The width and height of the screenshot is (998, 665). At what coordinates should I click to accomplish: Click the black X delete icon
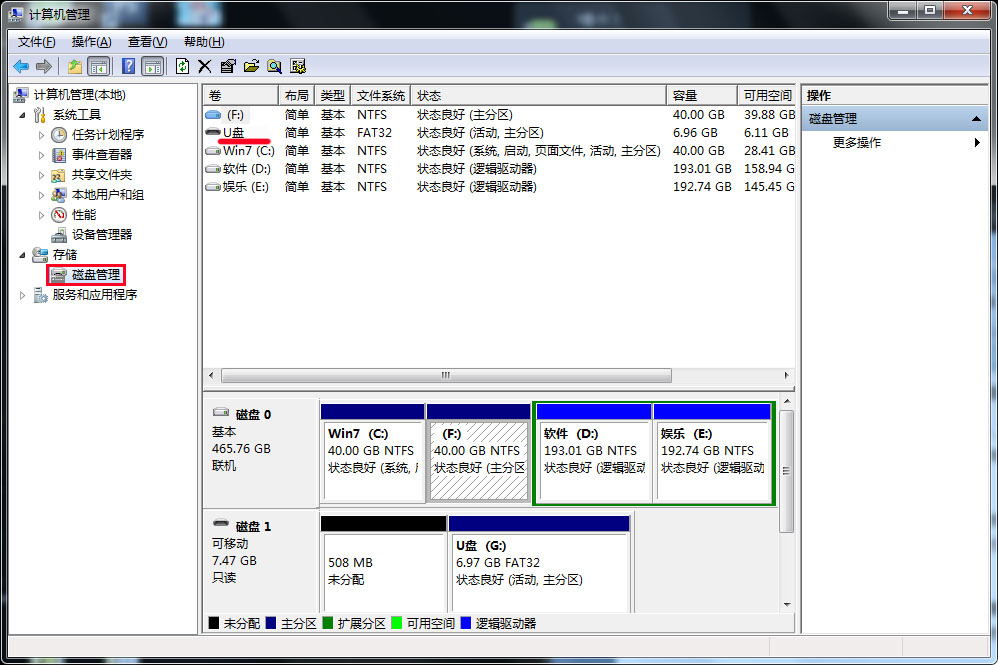205,66
